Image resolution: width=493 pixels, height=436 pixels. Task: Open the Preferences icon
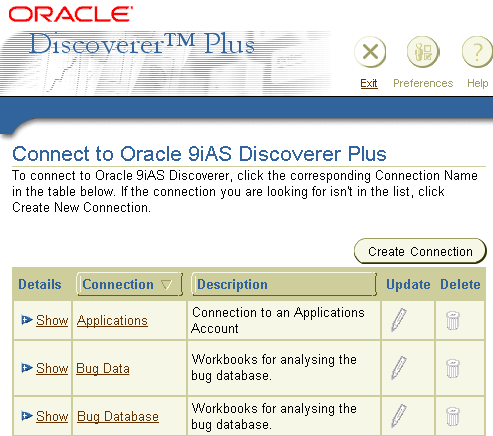point(423,52)
